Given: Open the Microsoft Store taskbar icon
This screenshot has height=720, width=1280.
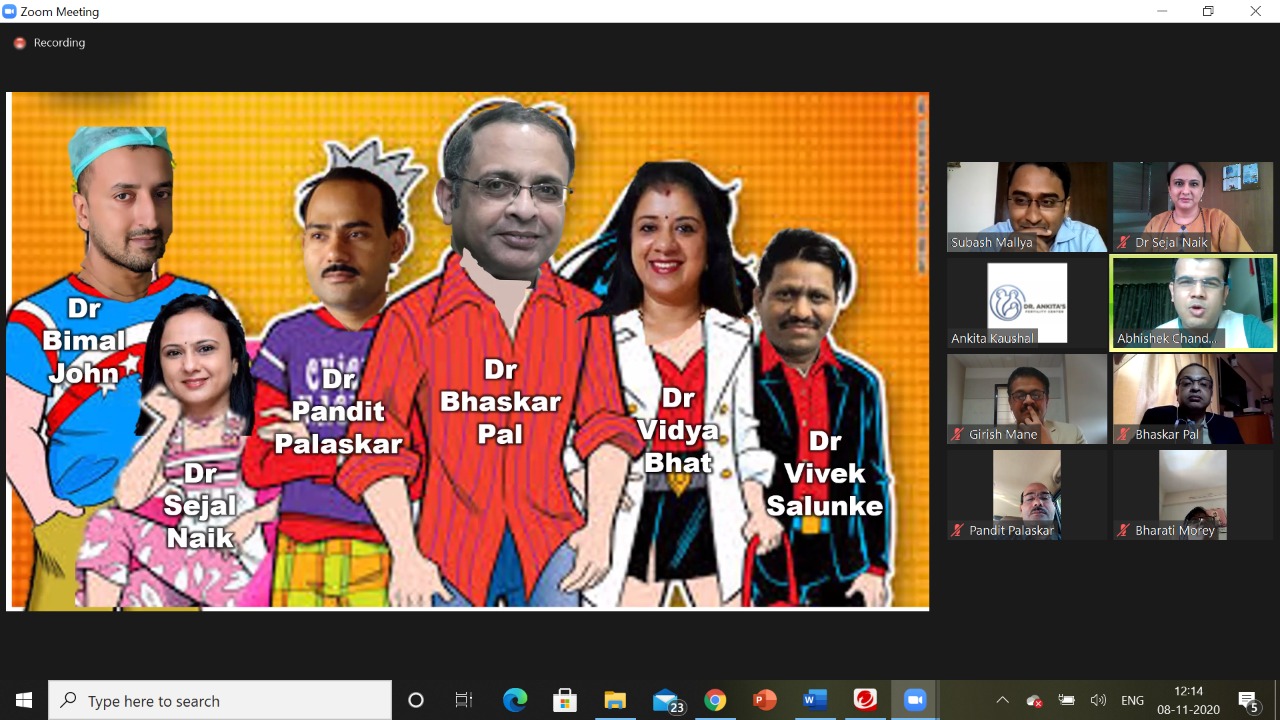Looking at the screenshot, I should pos(565,700).
